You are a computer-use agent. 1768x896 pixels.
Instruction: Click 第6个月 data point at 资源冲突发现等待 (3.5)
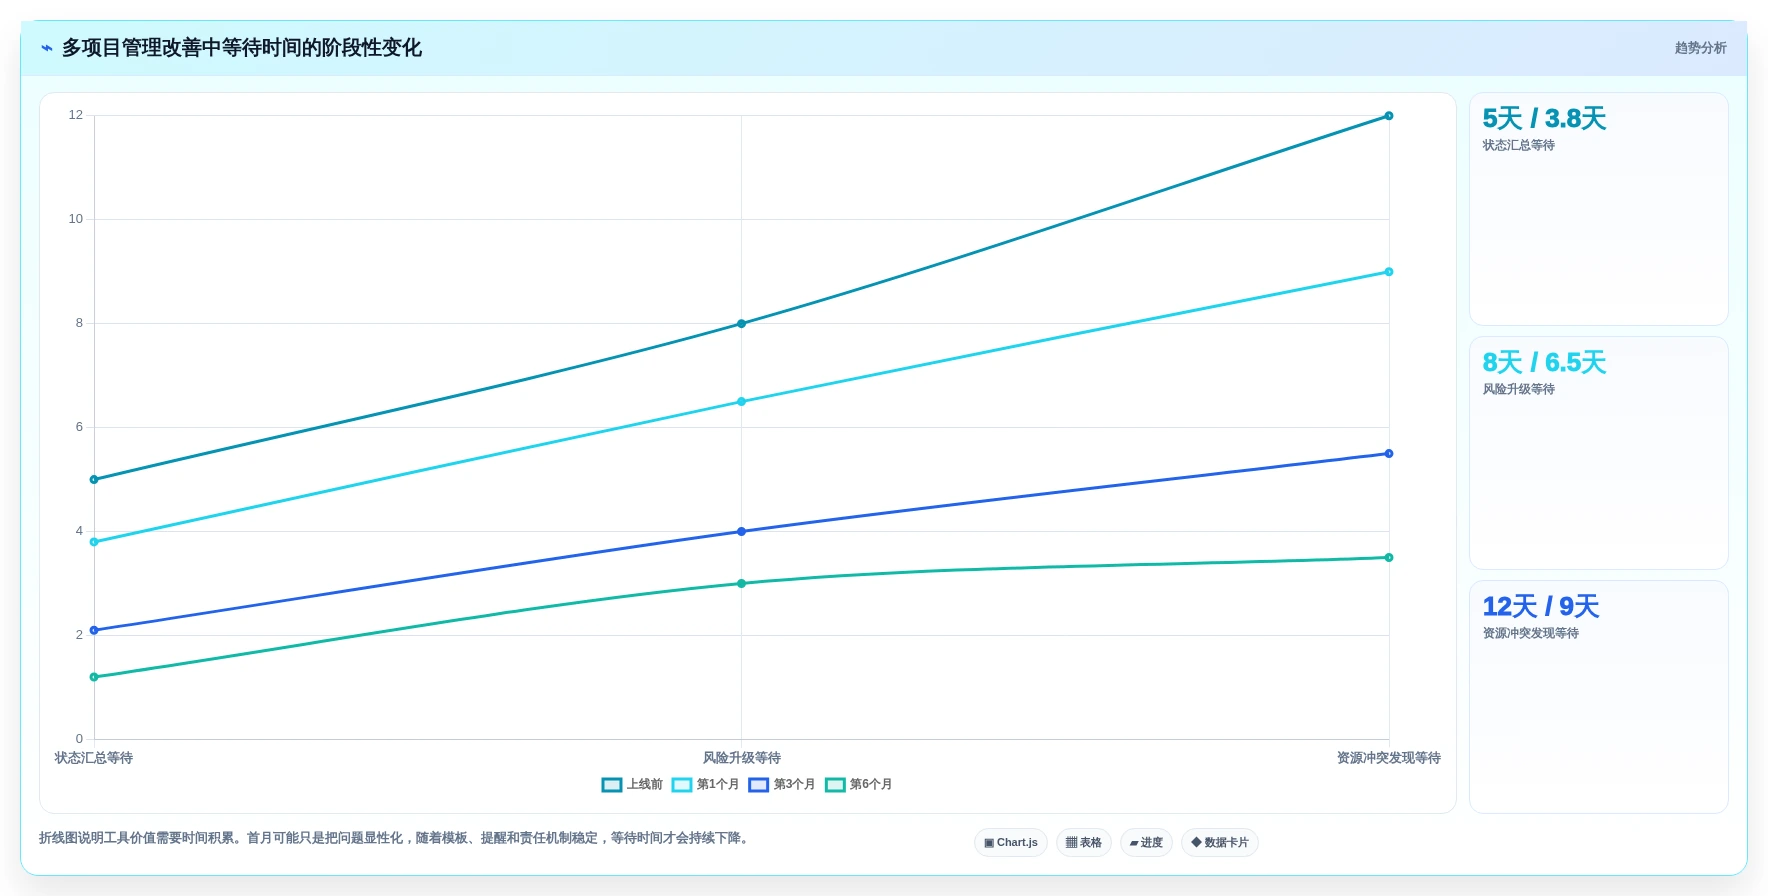pos(1389,558)
